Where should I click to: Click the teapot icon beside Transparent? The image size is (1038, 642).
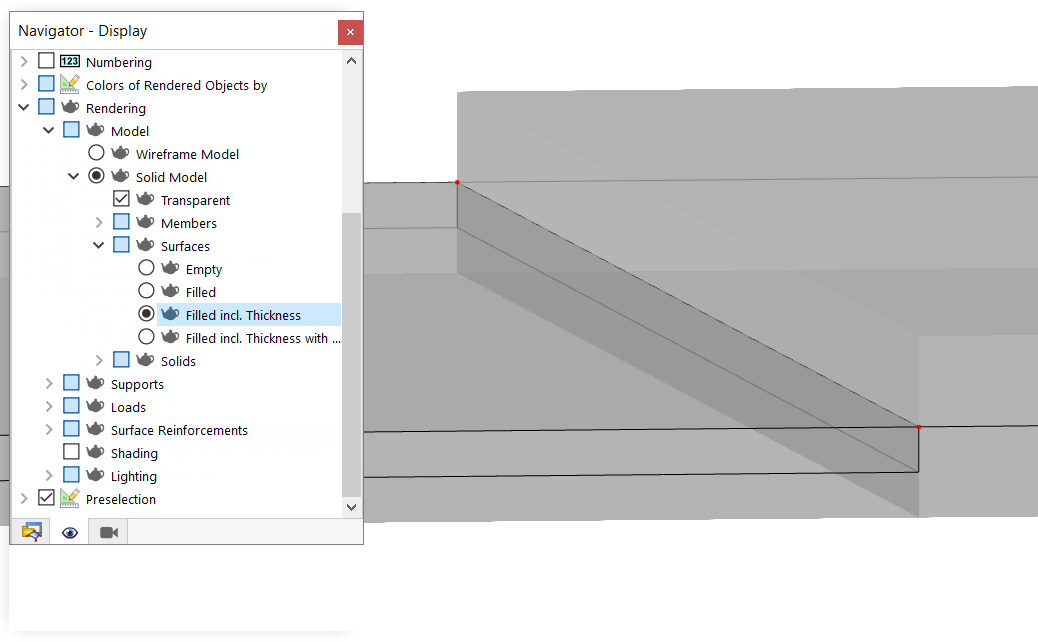click(145, 199)
